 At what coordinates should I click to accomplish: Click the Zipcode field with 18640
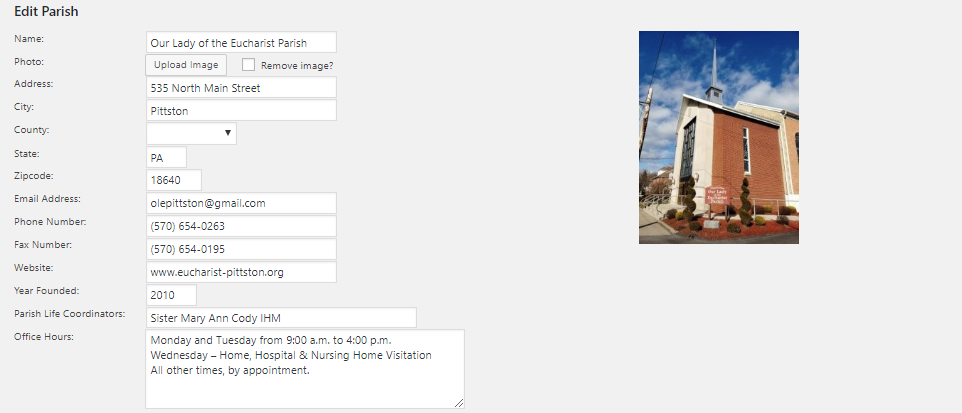[174, 180]
